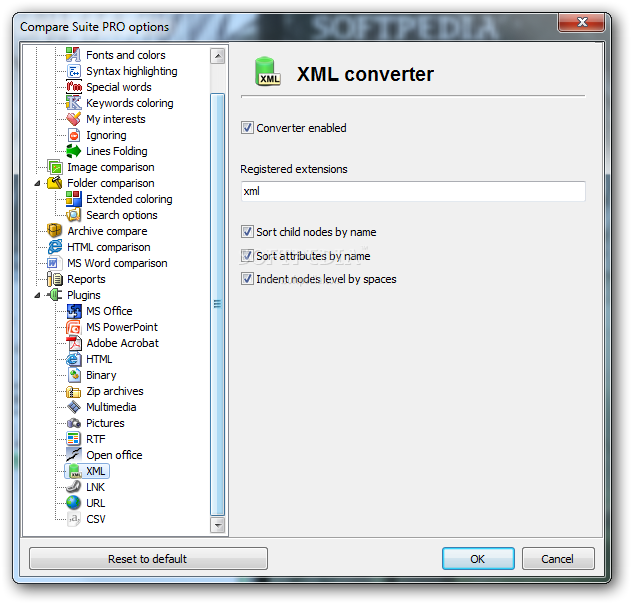Click the Image comparison icon
This screenshot has height=604, width=632.
coord(54,167)
